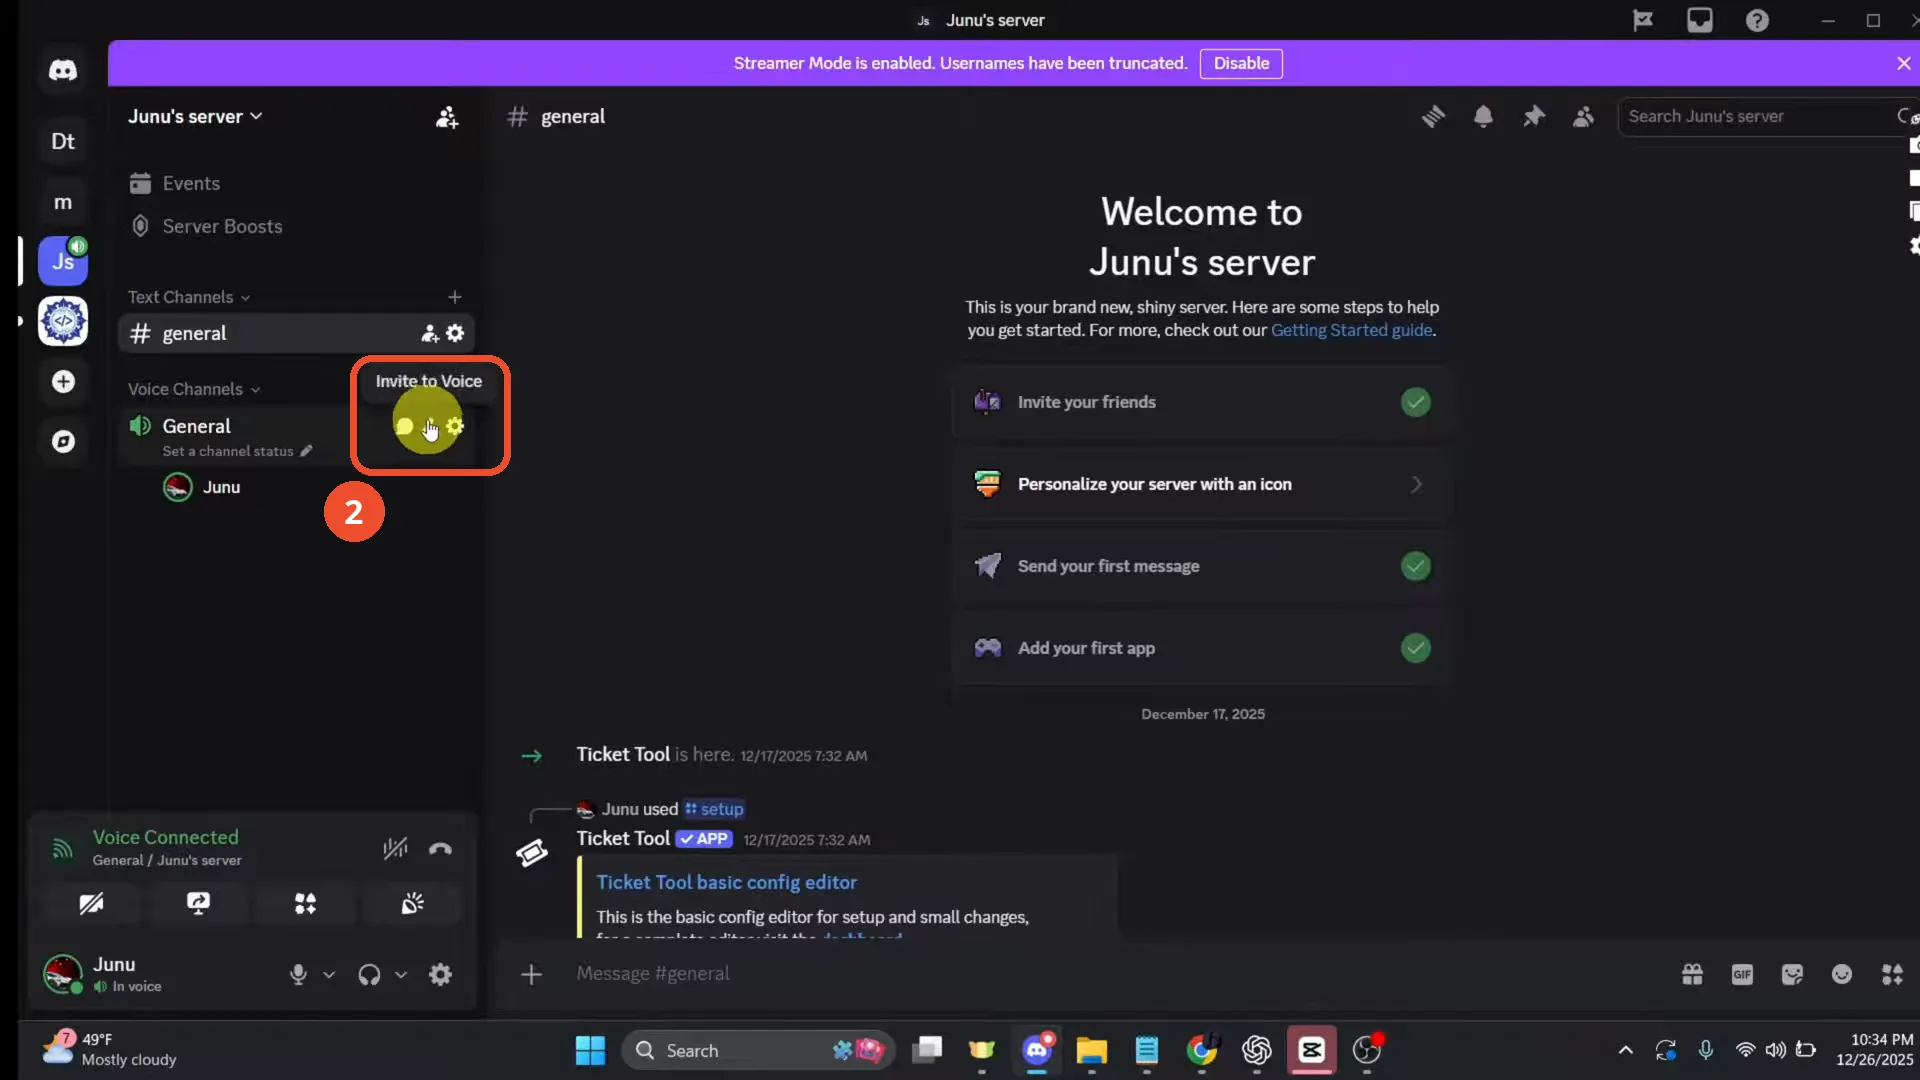This screenshot has width=1920, height=1080.
Task: Expand microphone input options arrow
Action: pos(329,975)
